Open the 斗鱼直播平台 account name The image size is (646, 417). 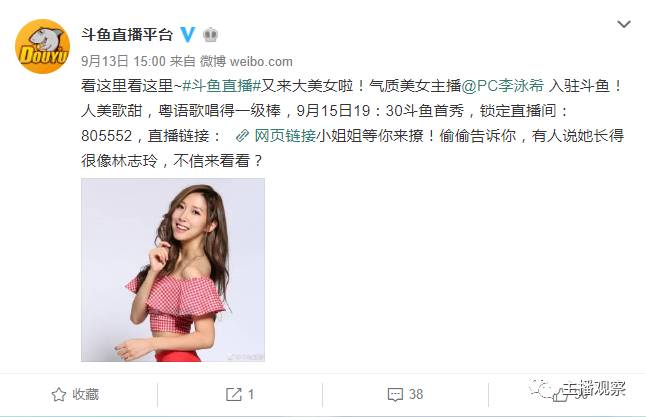click(127, 35)
